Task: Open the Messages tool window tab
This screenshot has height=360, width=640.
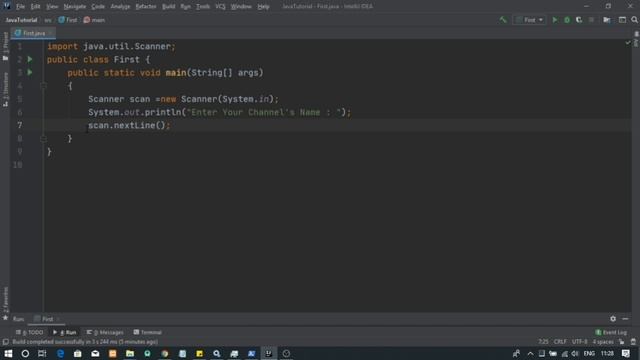Action: tap(105, 332)
